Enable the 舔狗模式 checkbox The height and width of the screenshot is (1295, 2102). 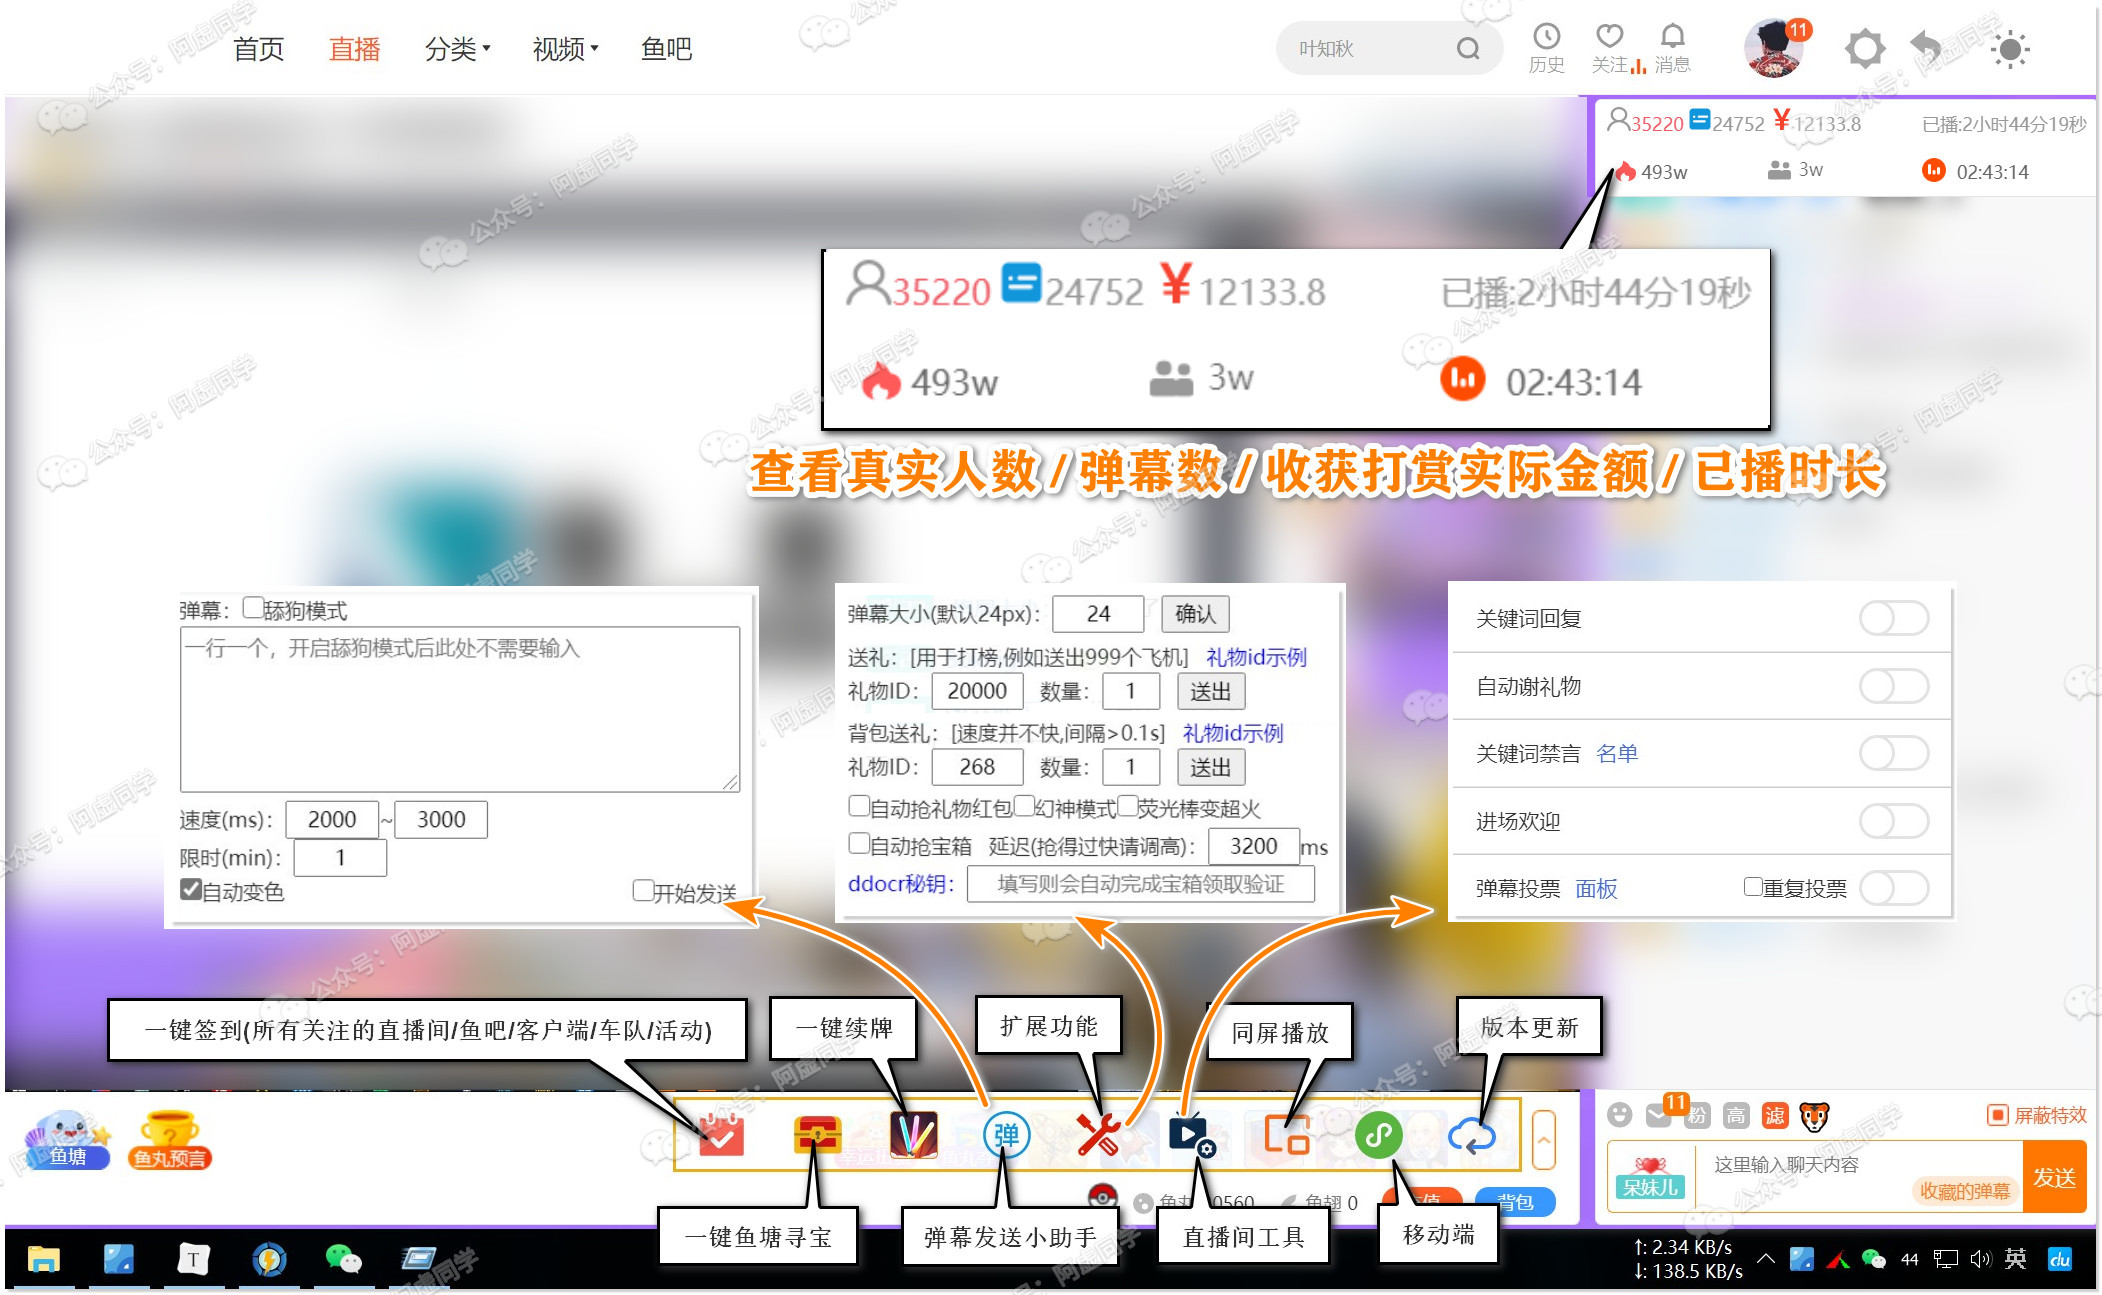(x=254, y=608)
